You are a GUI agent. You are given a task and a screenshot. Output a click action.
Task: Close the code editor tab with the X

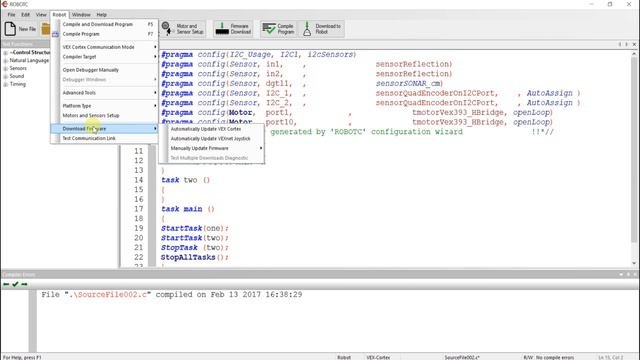tap(634, 44)
